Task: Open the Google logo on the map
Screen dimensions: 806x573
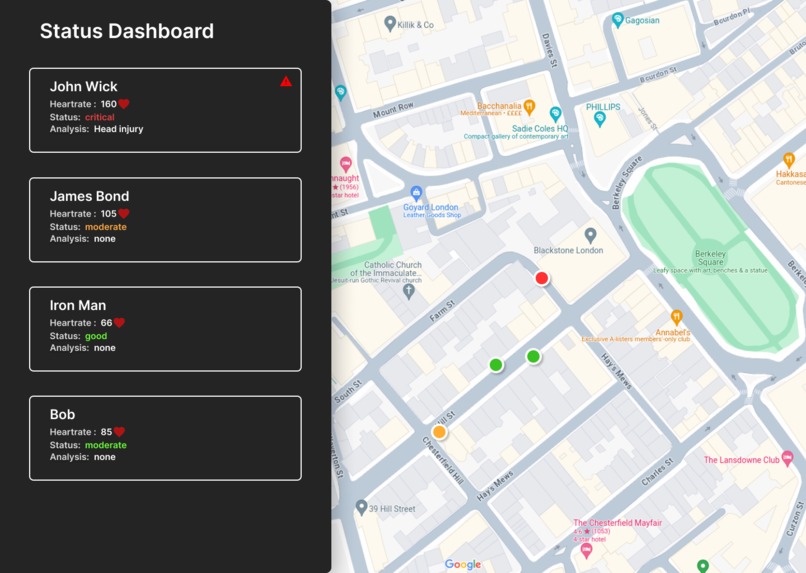Action: [x=463, y=564]
